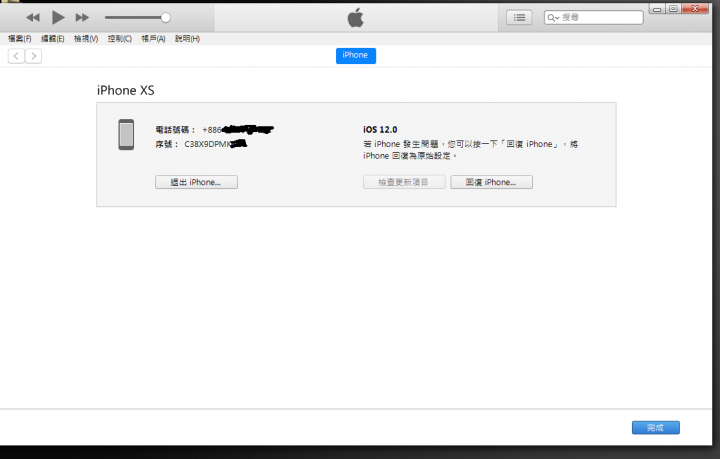Go forward with the right chevron button
The height and width of the screenshot is (459, 720).
coord(34,56)
